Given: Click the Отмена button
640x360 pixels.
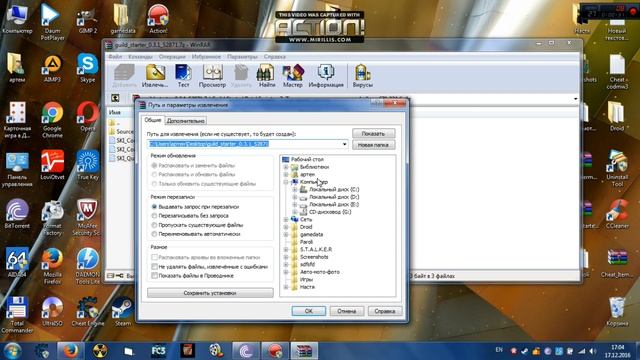Looking at the screenshot, I should (x=347, y=311).
